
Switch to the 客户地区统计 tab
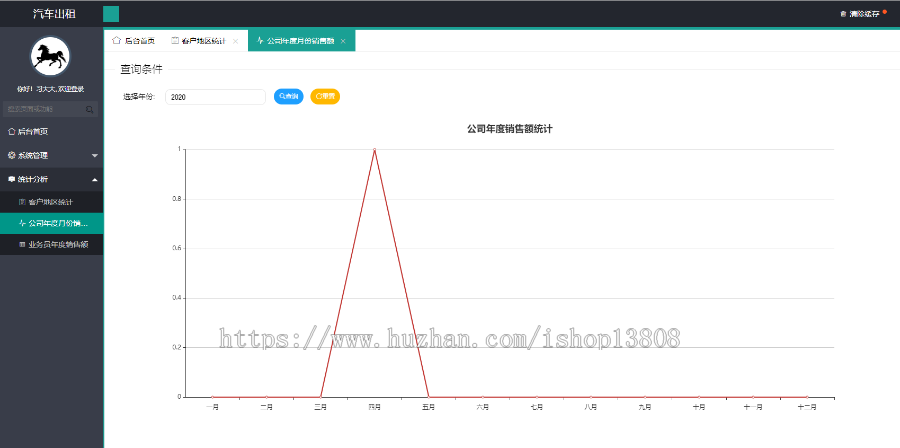point(202,41)
